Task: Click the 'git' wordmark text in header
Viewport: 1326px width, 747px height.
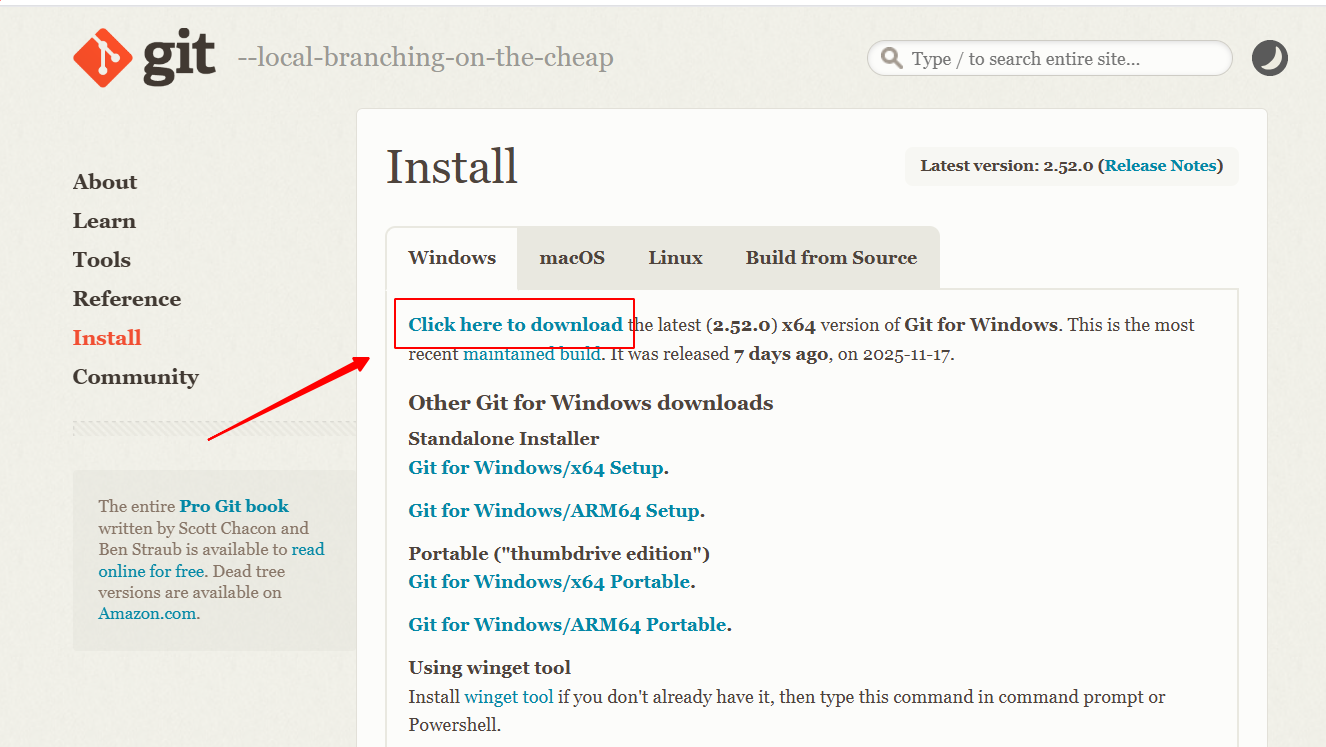Action: click(x=179, y=58)
